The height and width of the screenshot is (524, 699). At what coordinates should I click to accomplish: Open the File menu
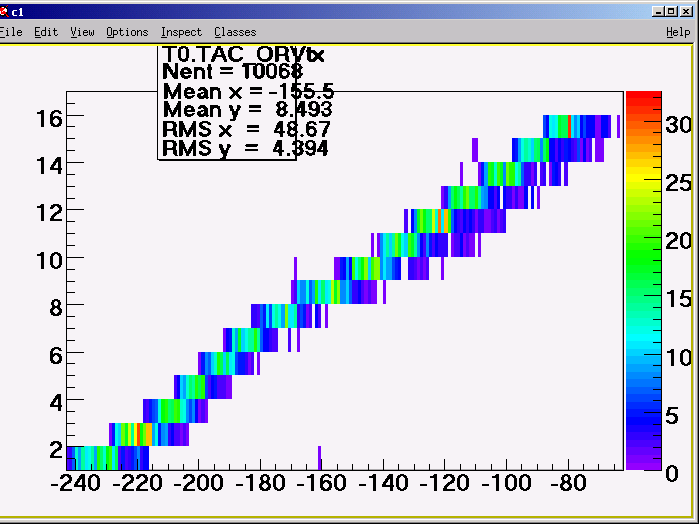click(x=11, y=32)
